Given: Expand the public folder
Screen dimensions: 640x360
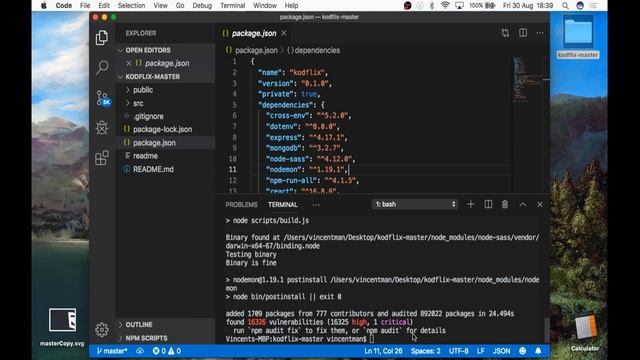Looking at the screenshot, I should (165, 90).
